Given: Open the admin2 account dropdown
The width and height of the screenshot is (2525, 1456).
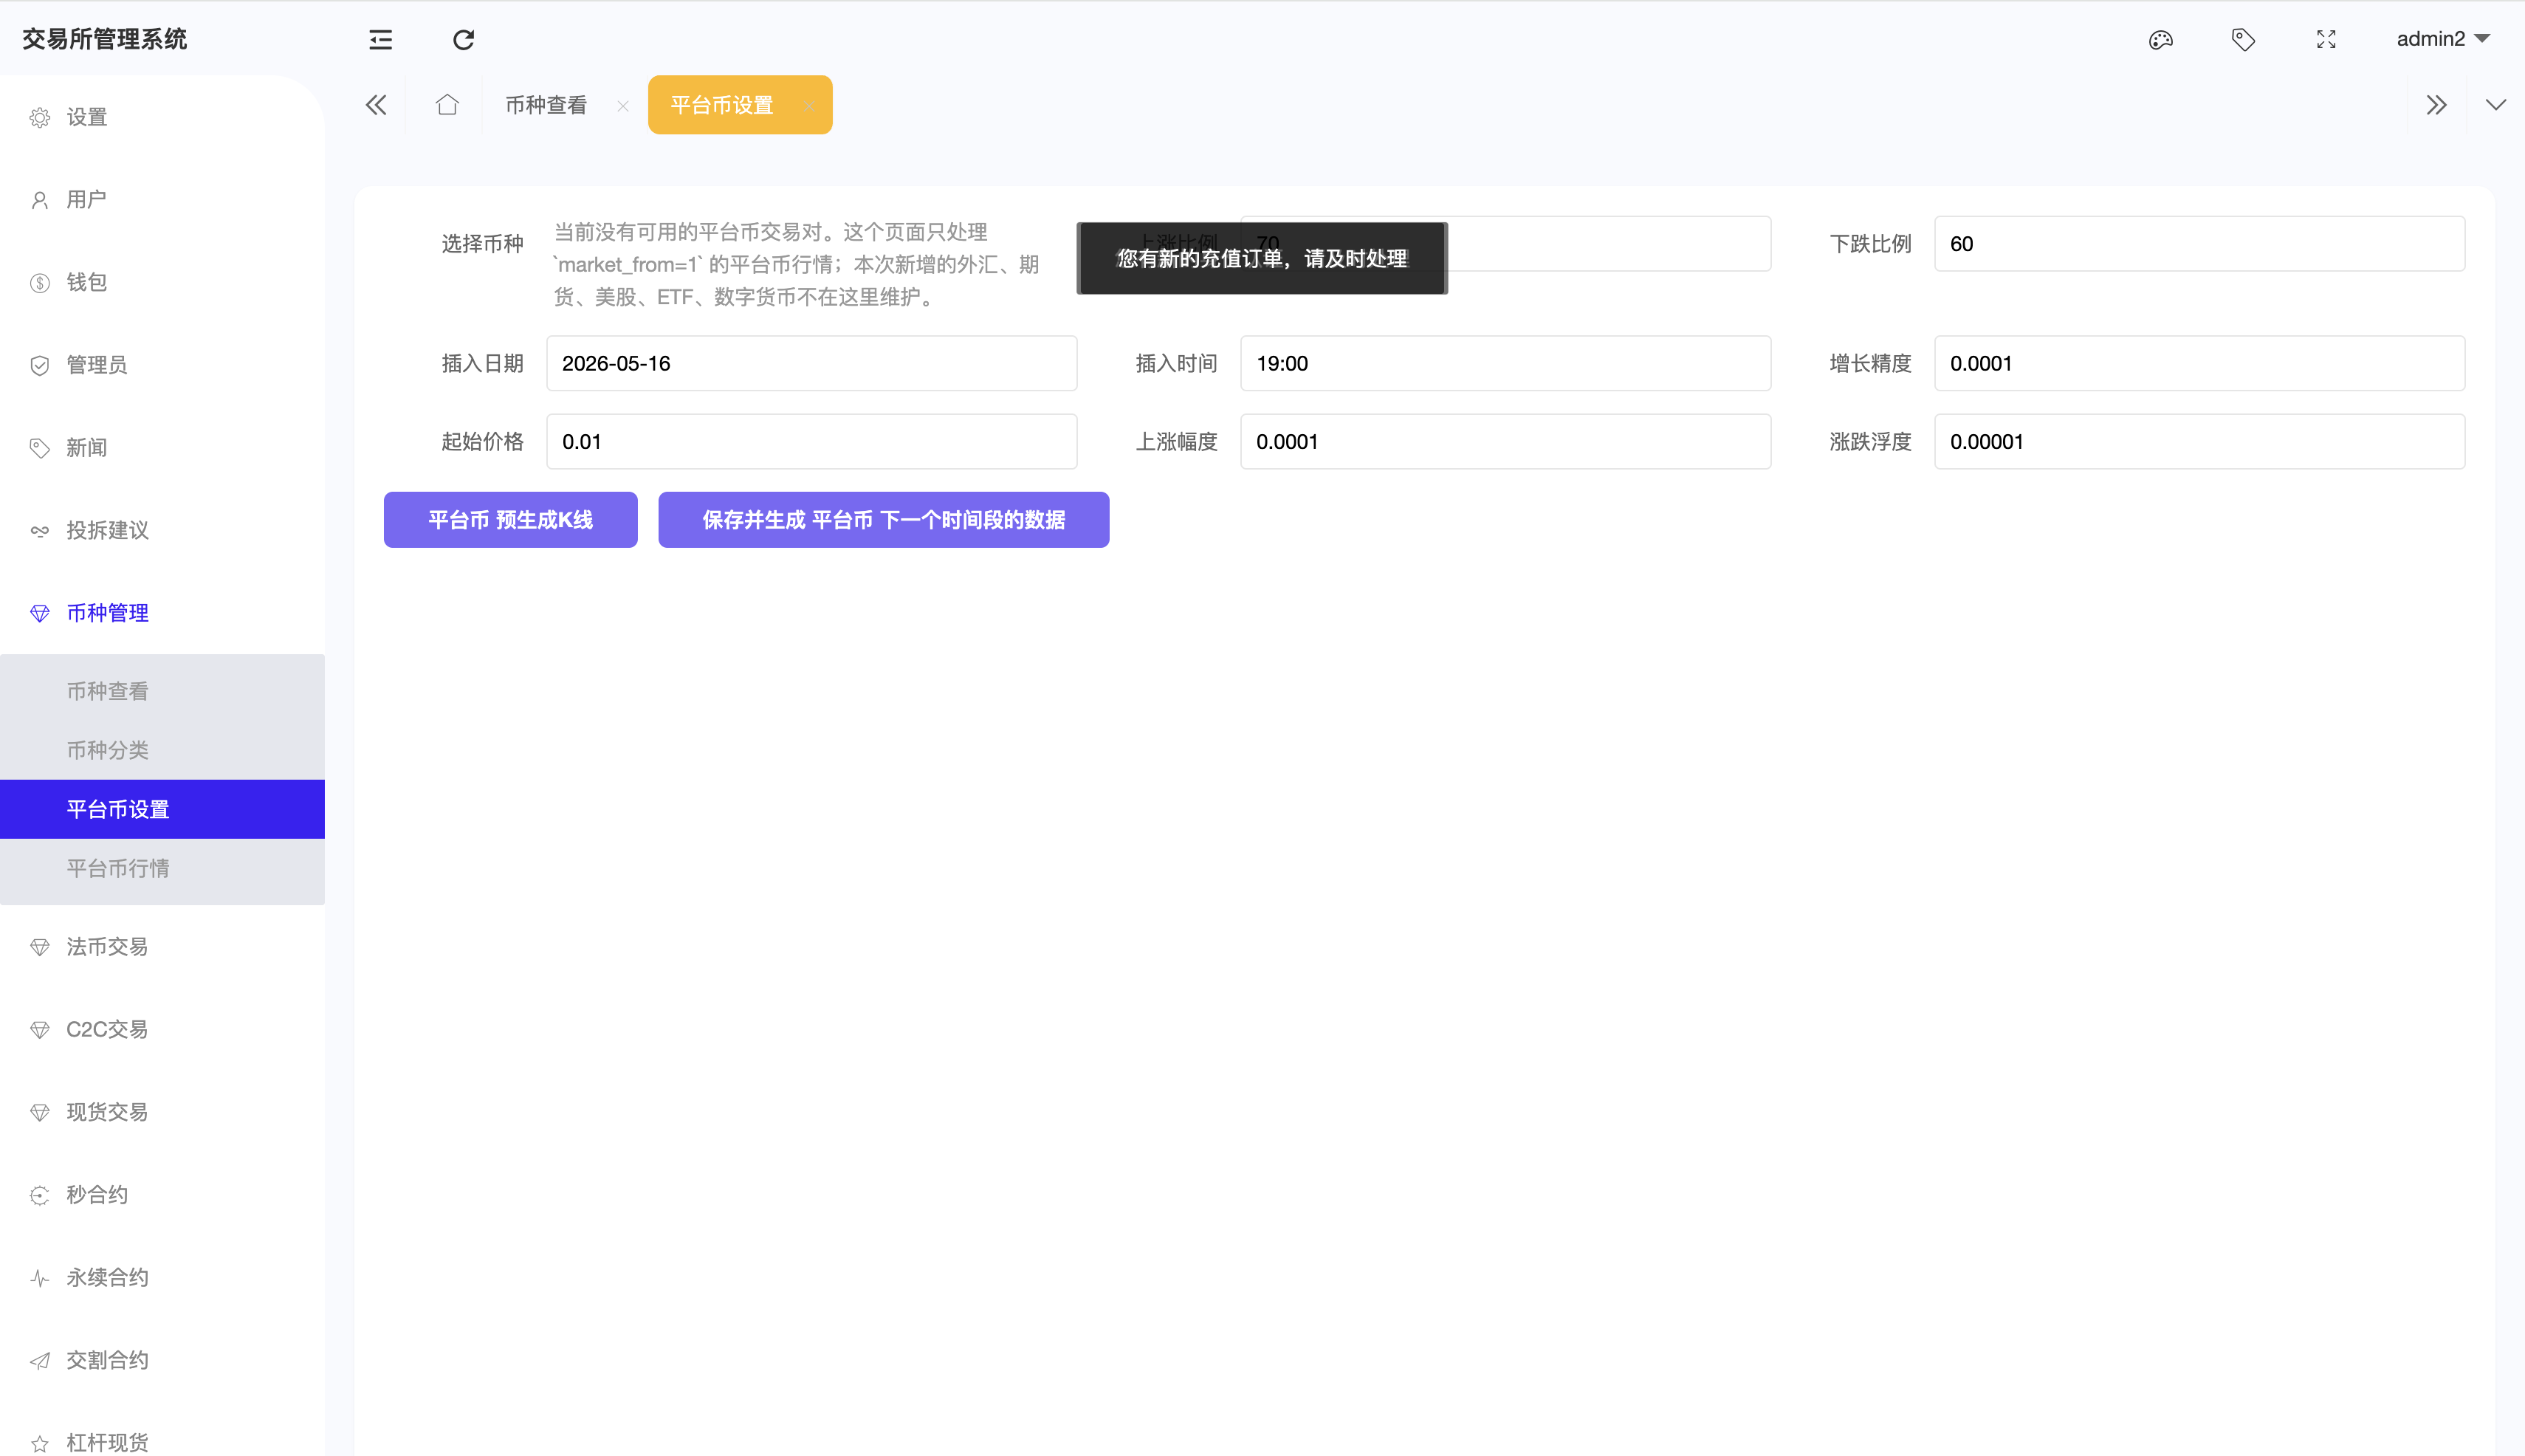Looking at the screenshot, I should click(2442, 39).
